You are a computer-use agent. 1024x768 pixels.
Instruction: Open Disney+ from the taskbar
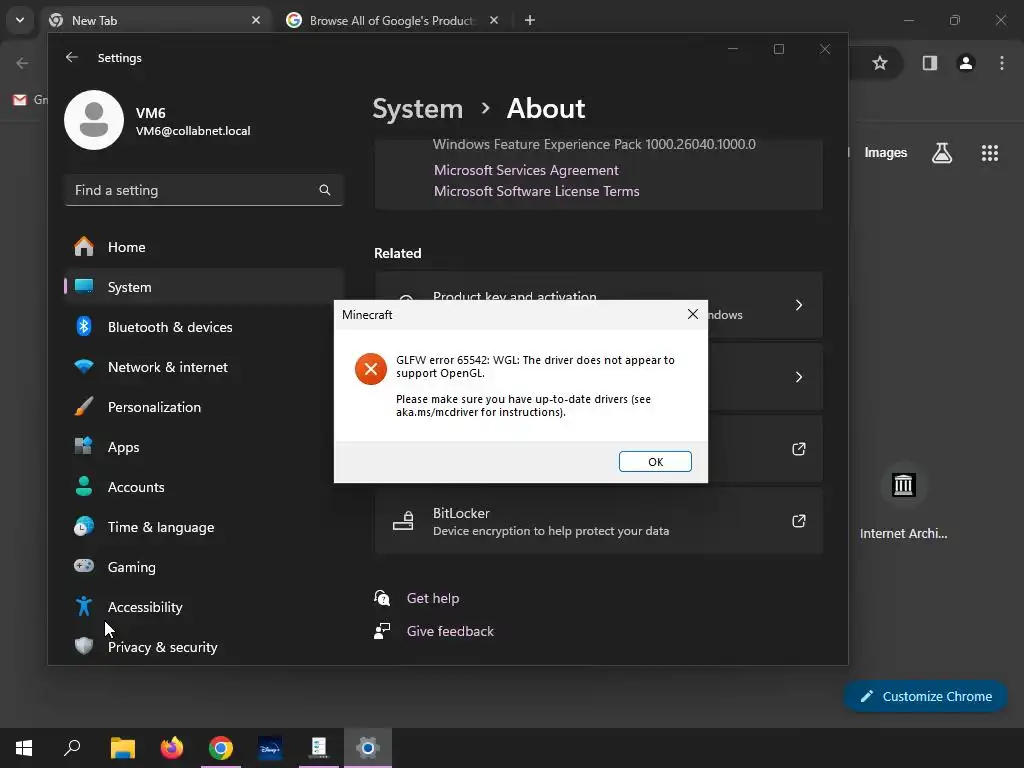[x=270, y=748]
